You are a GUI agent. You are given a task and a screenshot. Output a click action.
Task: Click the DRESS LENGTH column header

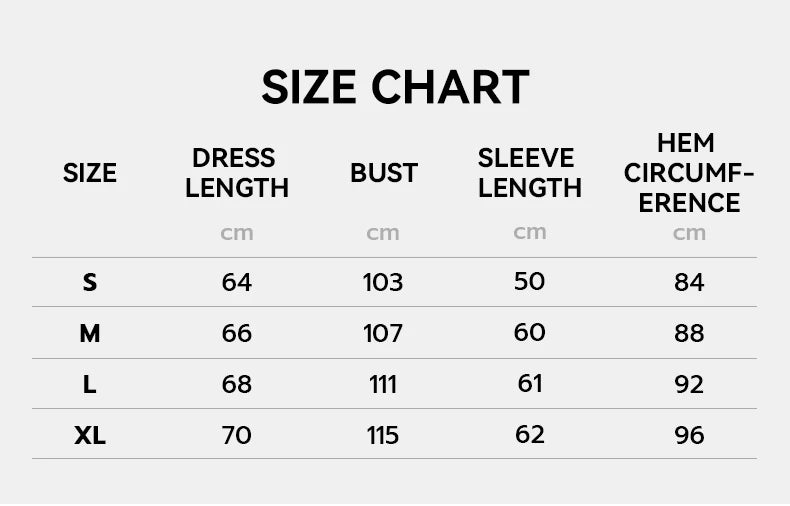237,173
